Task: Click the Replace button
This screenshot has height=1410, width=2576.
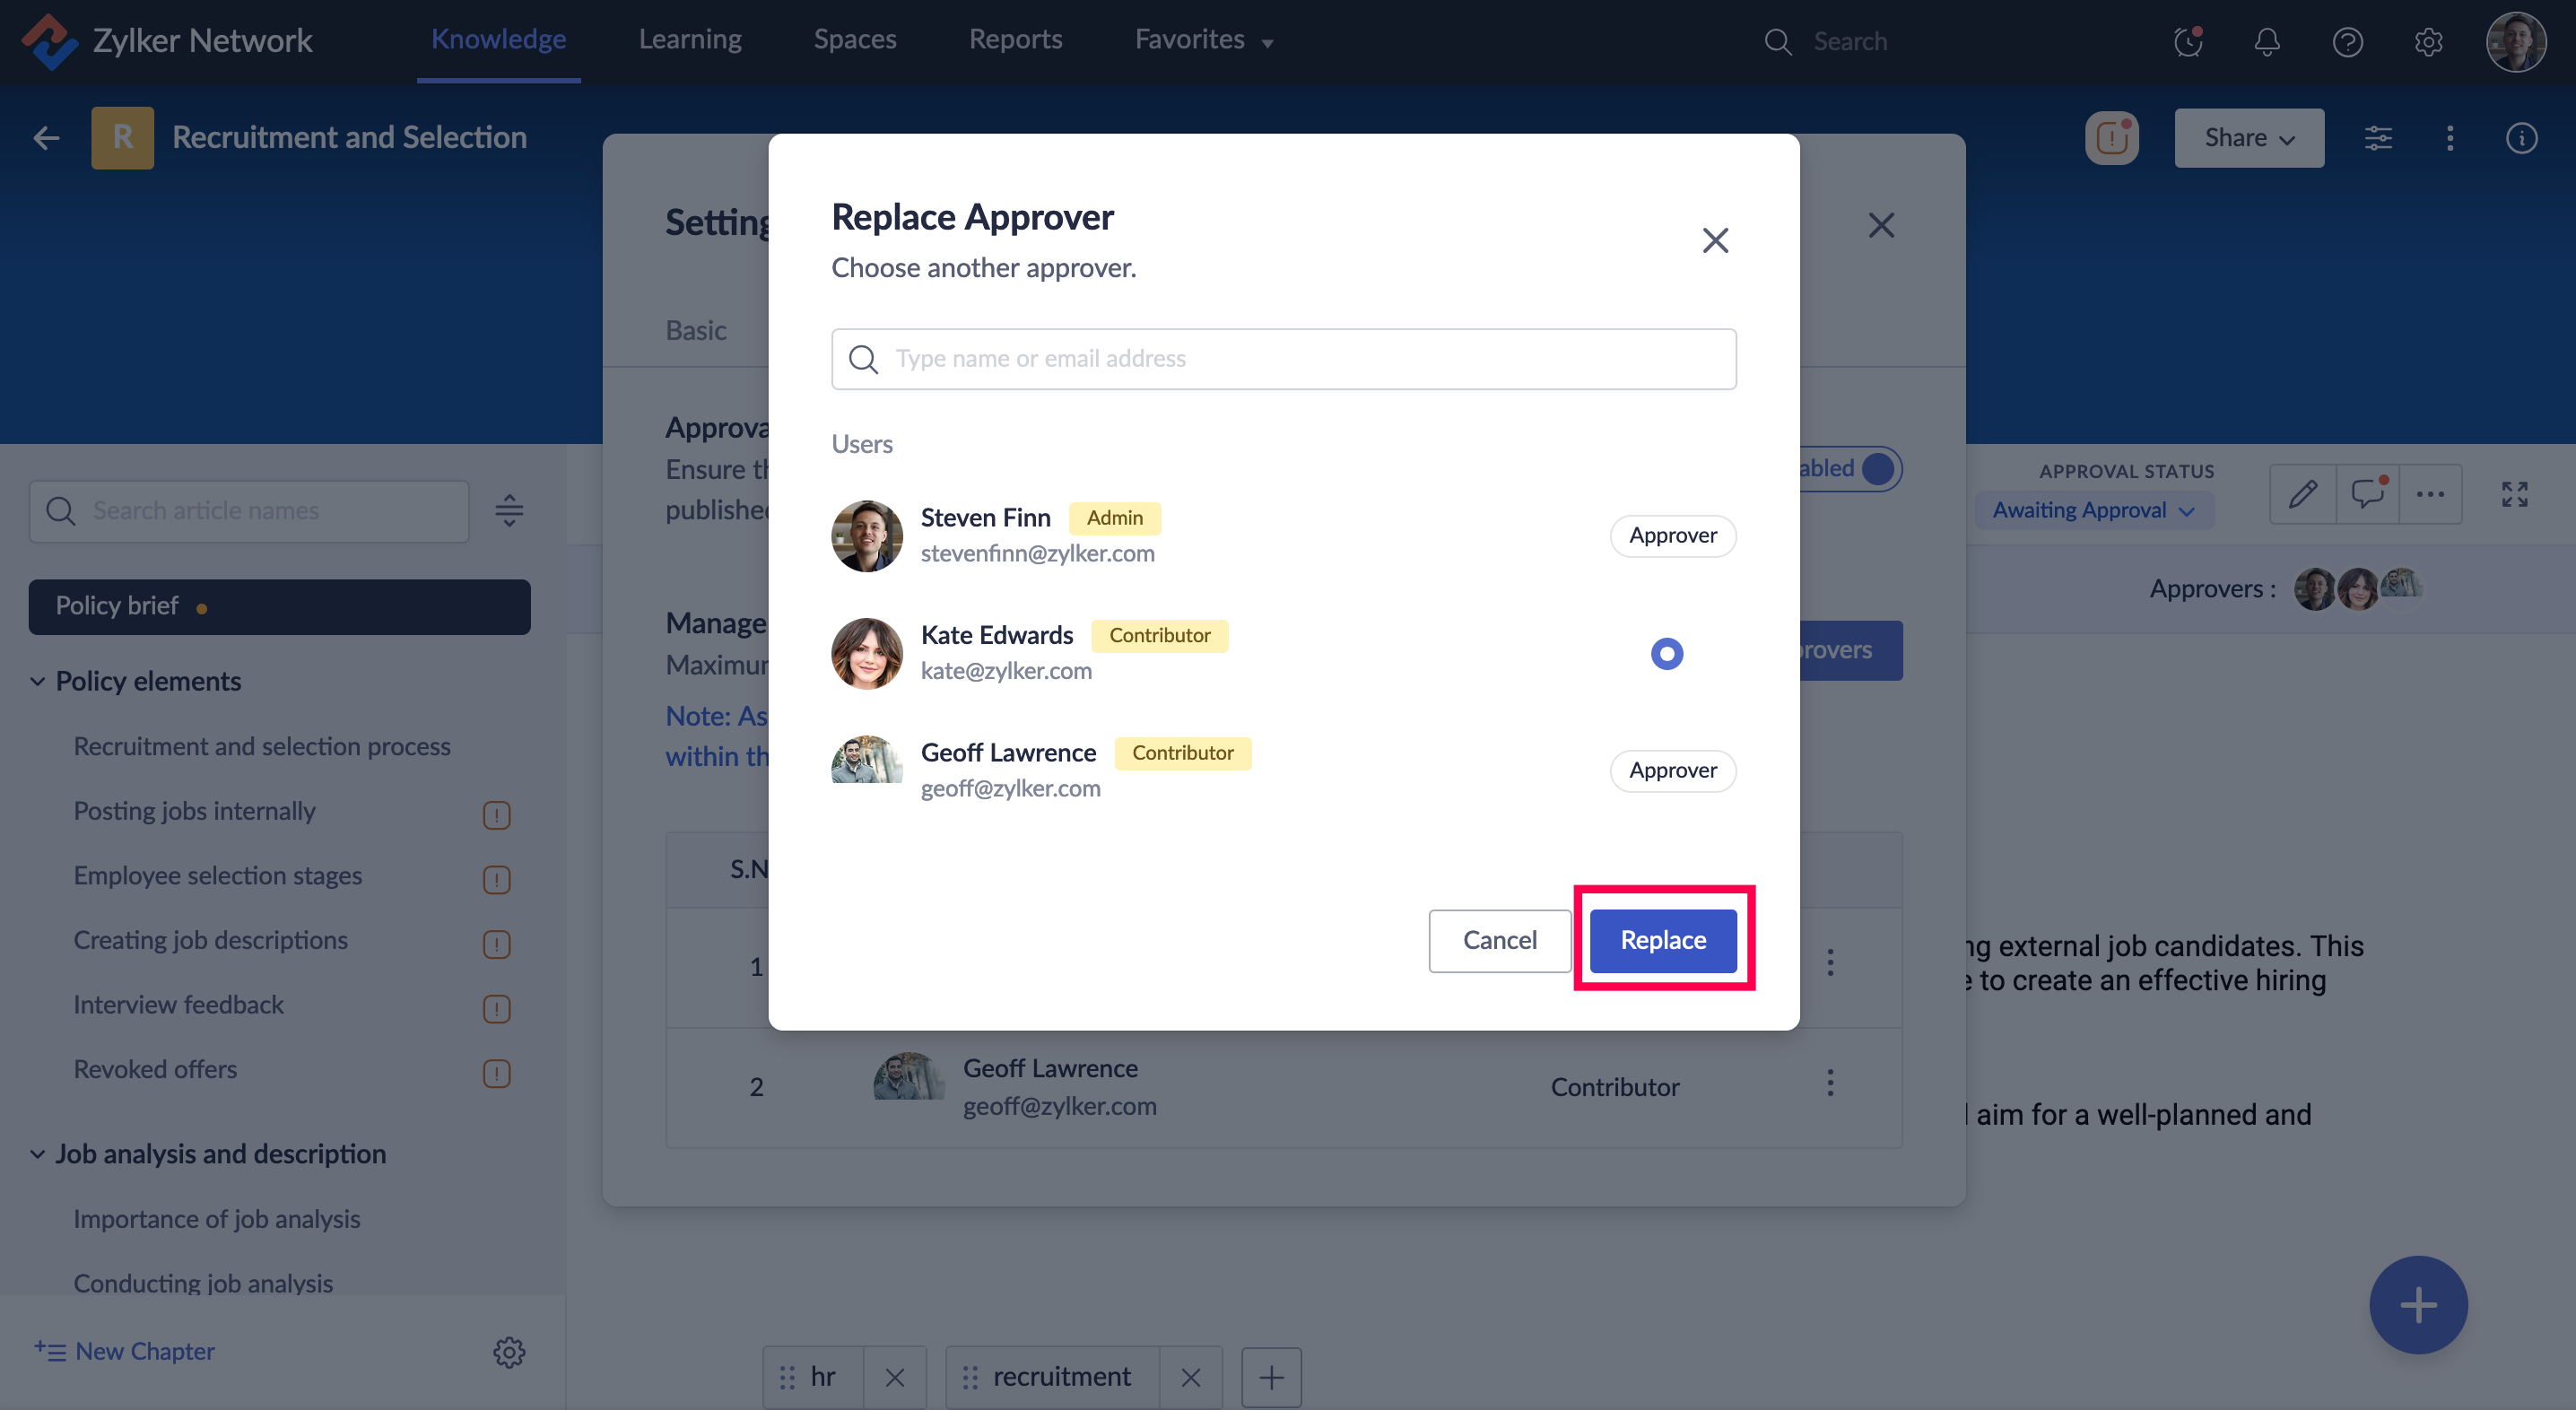Action: pyautogui.click(x=1662, y=940)
